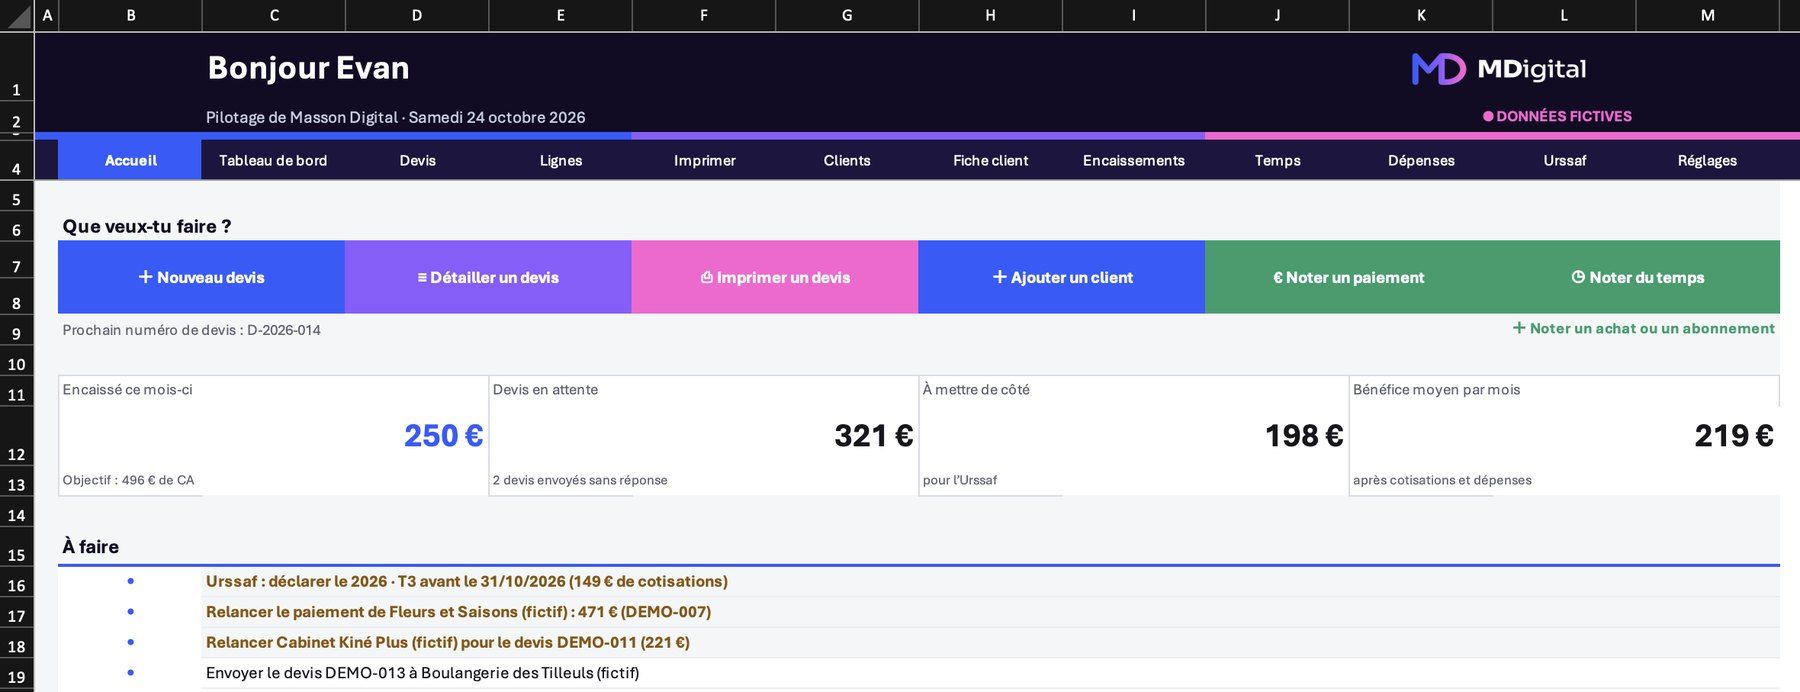Click the Urssaf déclarer T3 task line
Screen dimensions: 1800x692
(x=466, y=581)
